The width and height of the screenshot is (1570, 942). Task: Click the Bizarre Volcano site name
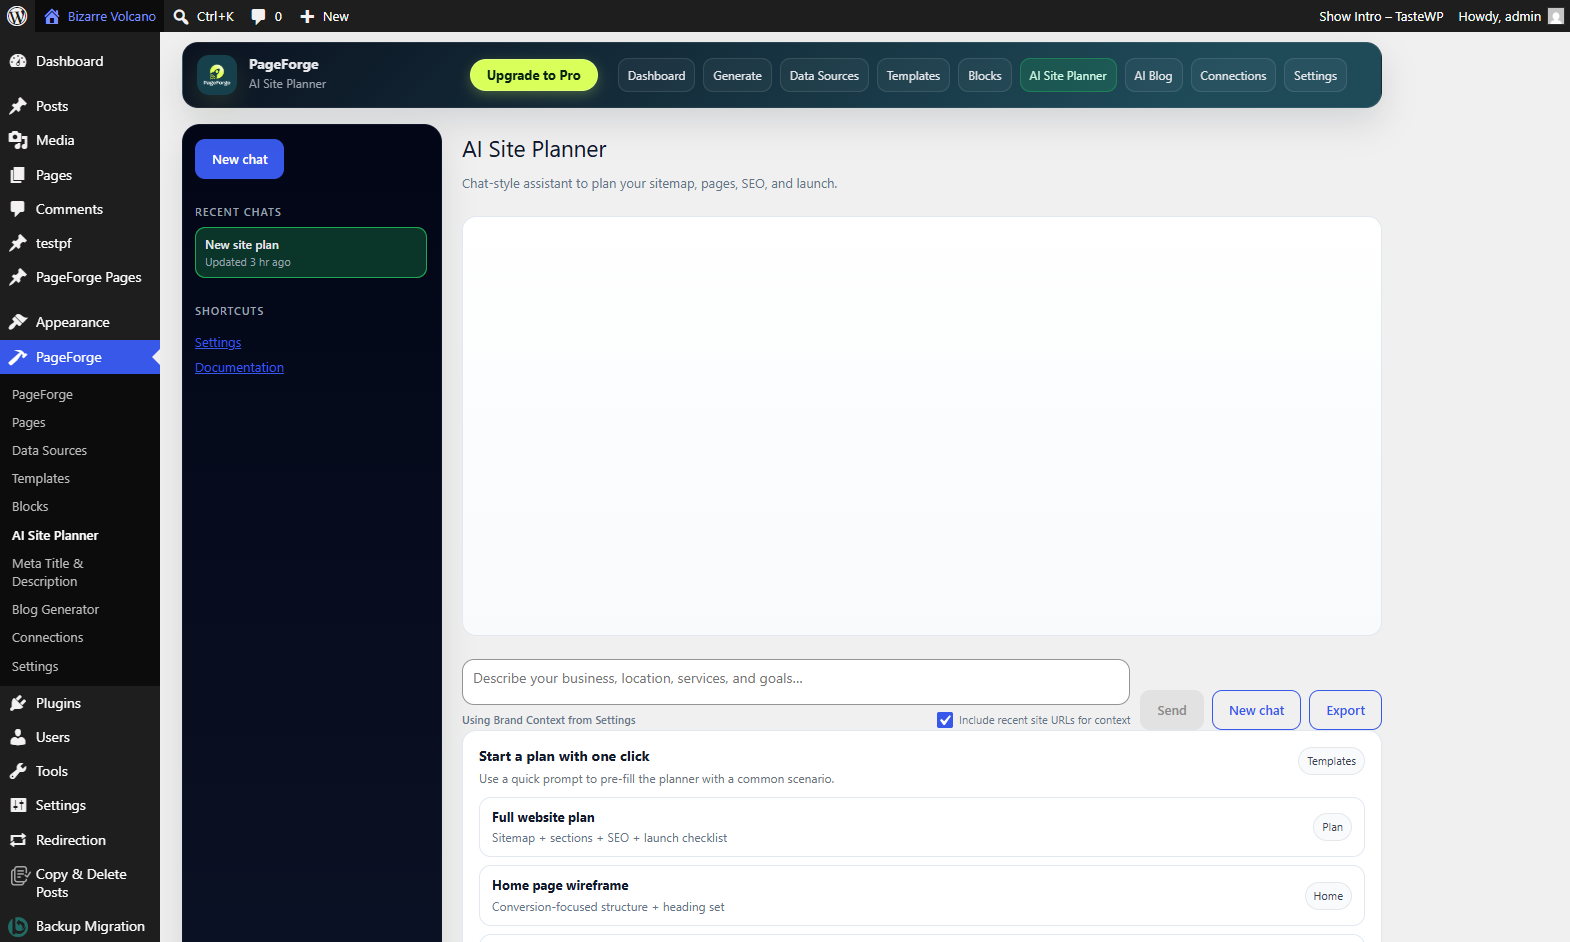[112, 16]
